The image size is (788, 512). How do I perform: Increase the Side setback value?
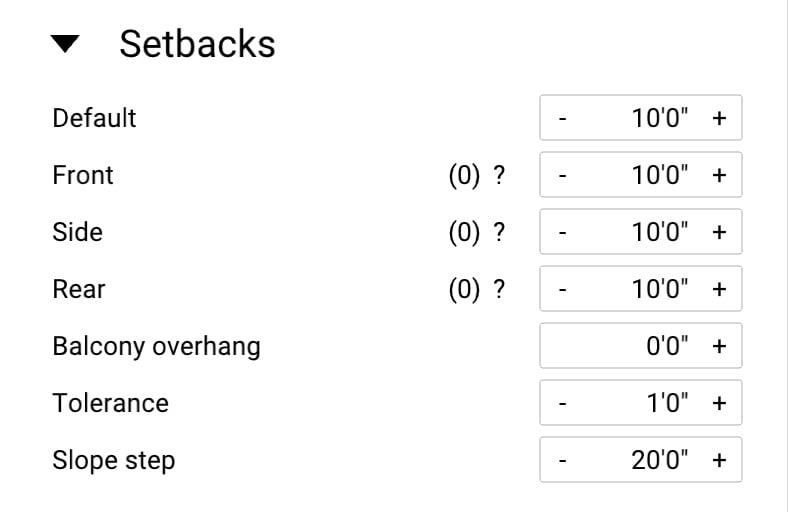point(718,232)
